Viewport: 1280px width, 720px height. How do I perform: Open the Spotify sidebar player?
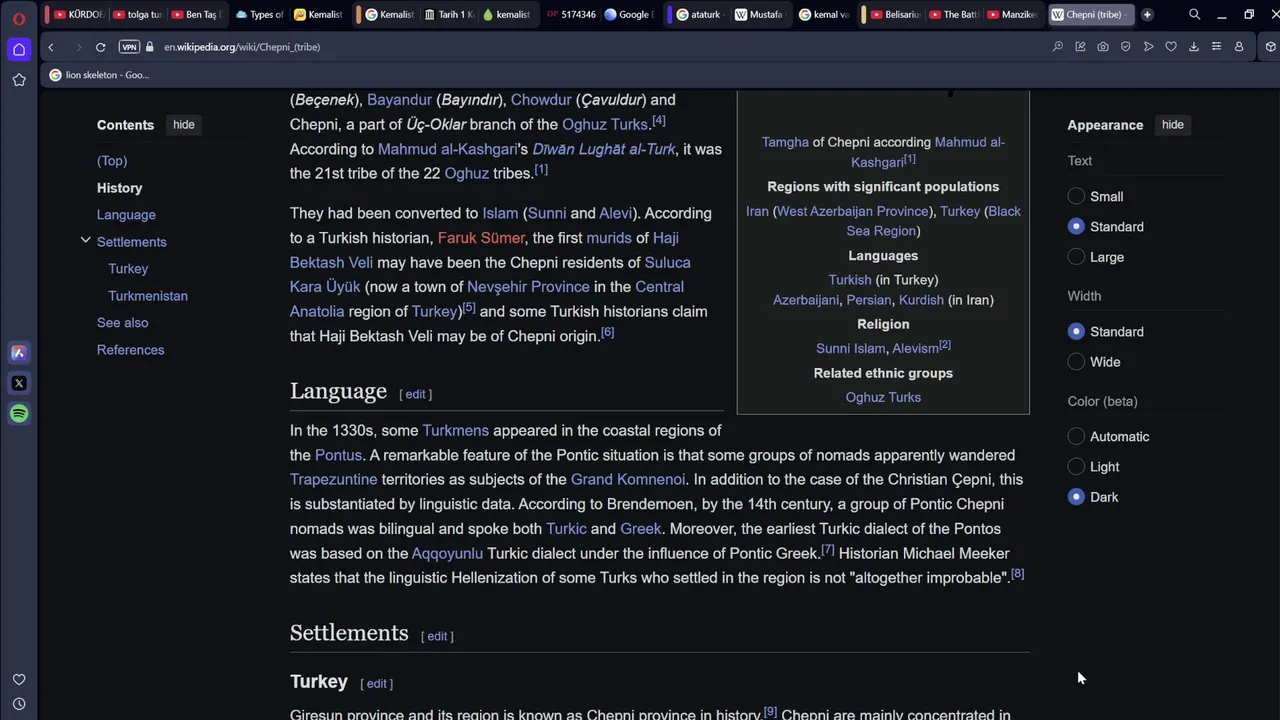[19, 414]
